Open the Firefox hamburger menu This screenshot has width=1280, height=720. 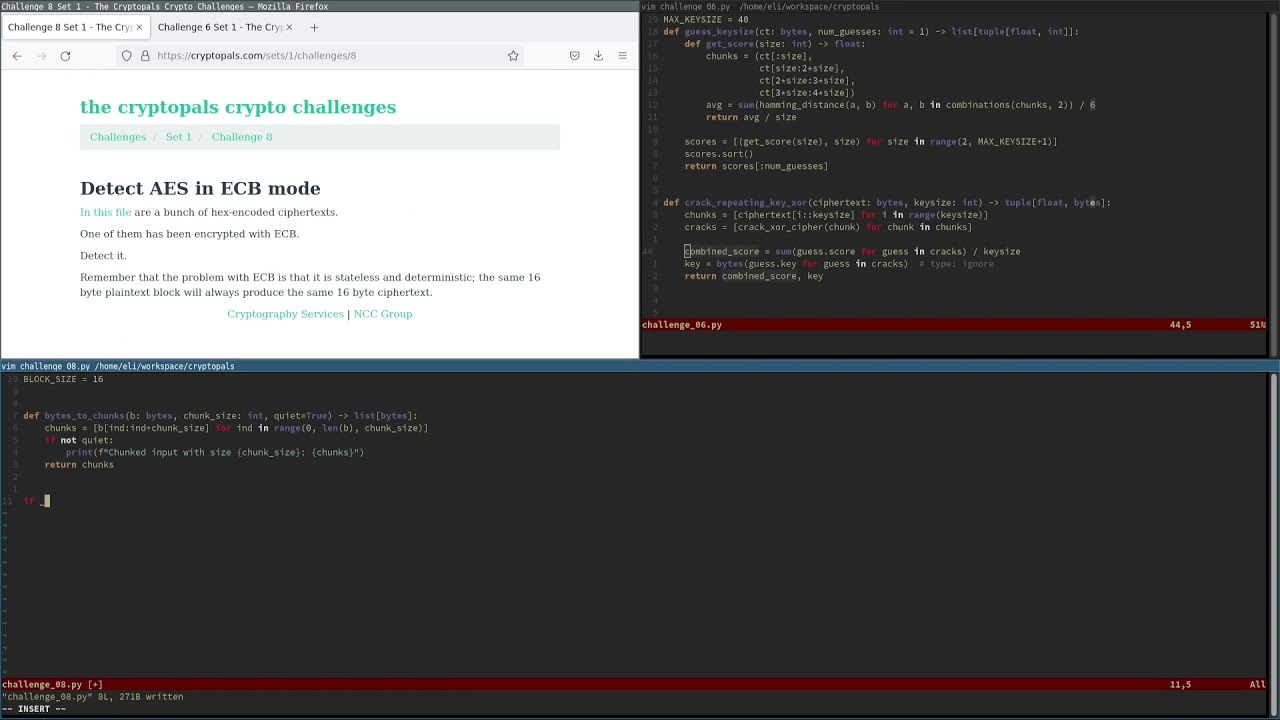[622, 56]
